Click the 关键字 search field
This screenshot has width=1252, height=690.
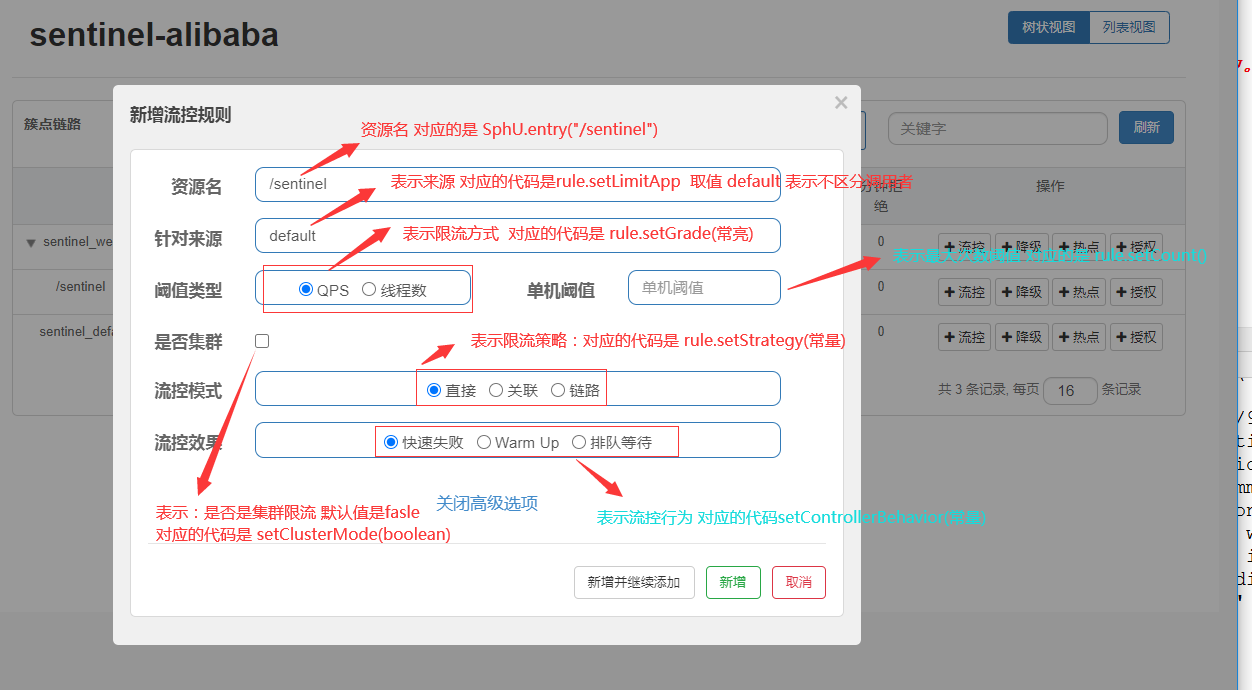tap(998, 128)
